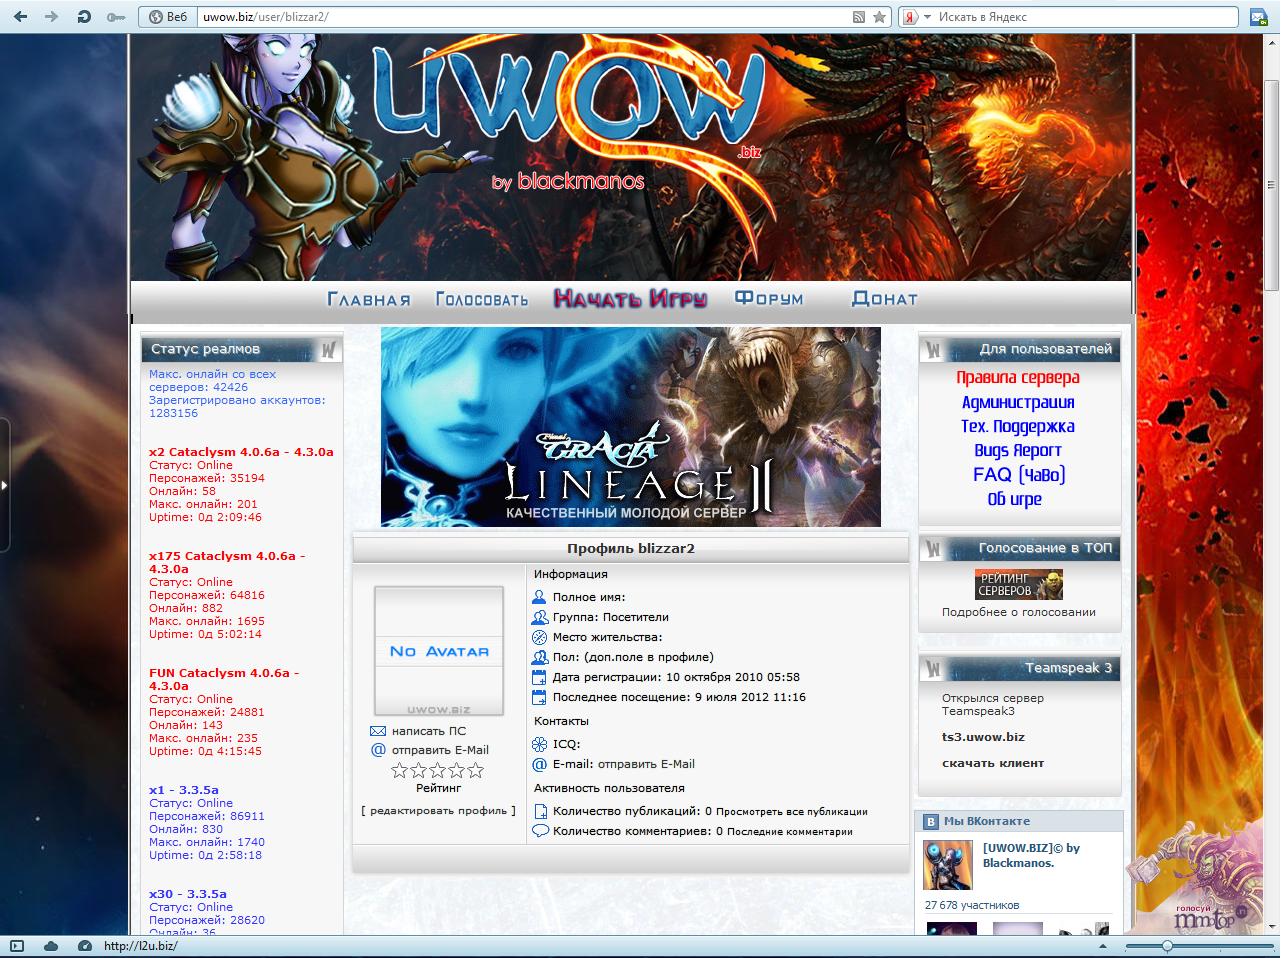
Task: Adjust the zoom slider in status bar
Action: pyautogui.click(x=1167, y=946)
